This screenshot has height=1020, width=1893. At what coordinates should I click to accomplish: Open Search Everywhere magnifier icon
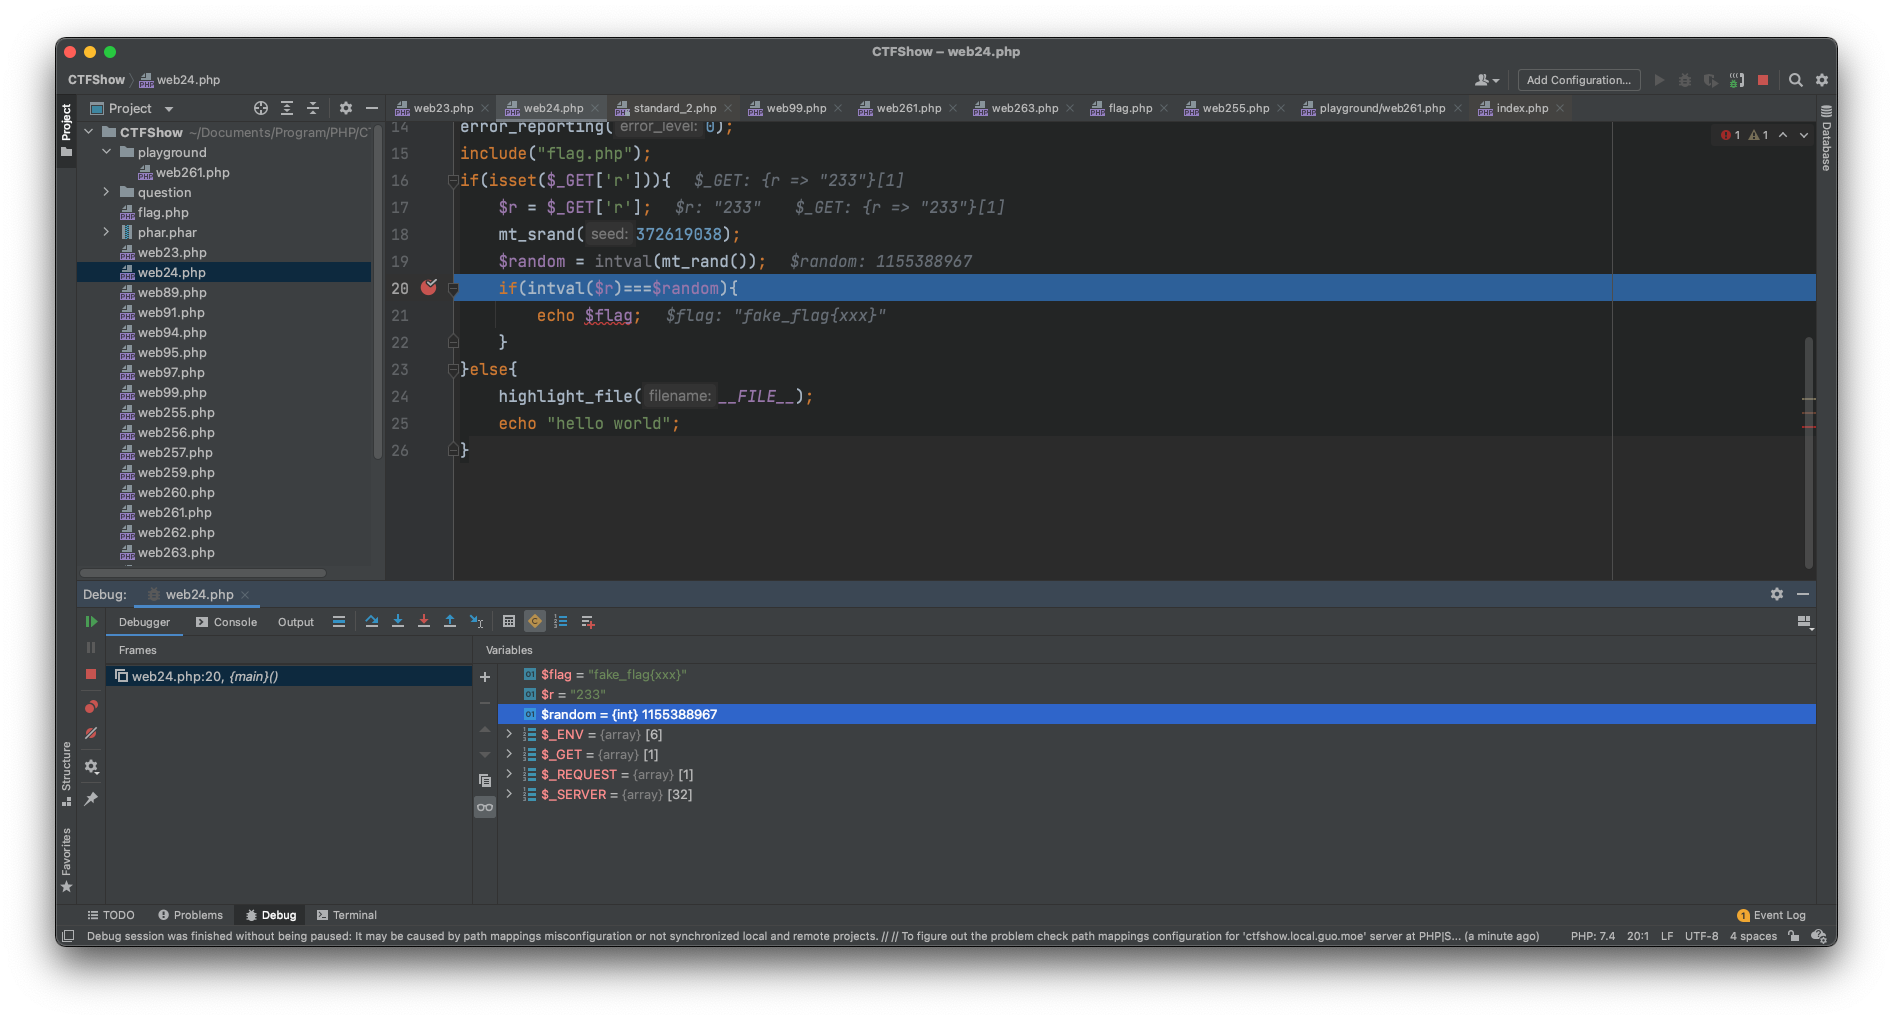point(1795,80)
